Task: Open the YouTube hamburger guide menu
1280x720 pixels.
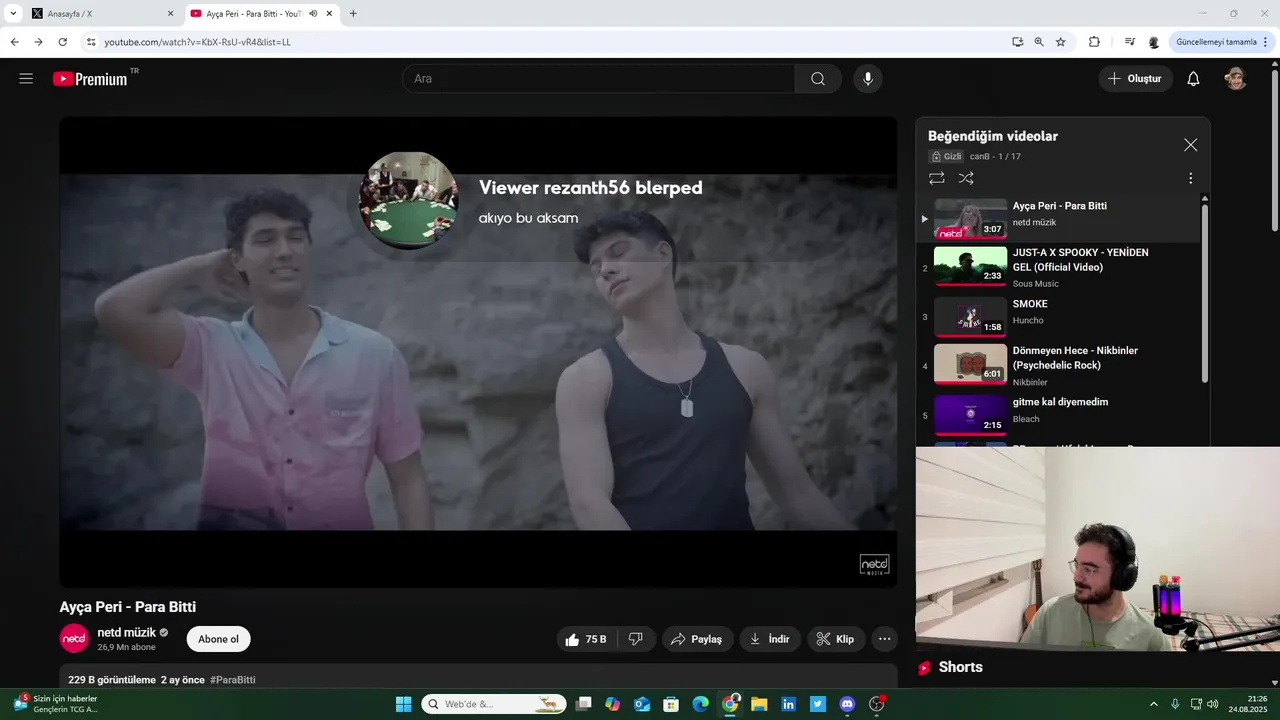Action: point(26,79)
